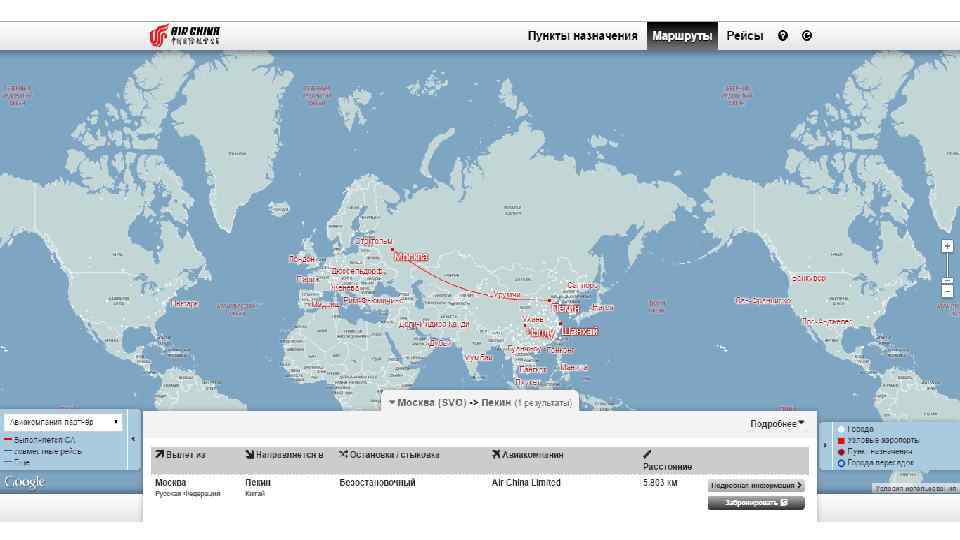Screen dimensions: 960x540
Task: Open the Авиакомпания партнёр dropdown
Action: pos(63,422)
